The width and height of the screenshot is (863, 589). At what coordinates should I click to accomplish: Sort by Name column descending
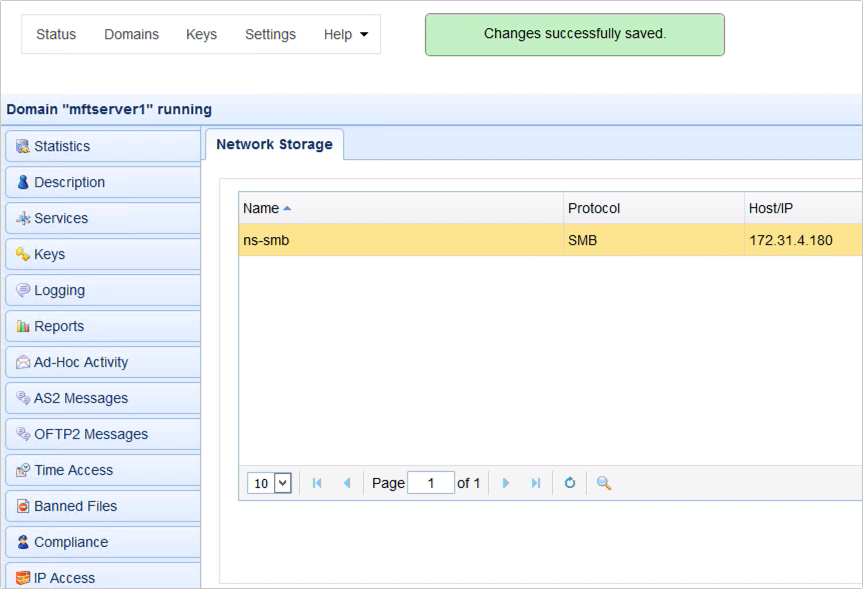click(x=263, y=208)
